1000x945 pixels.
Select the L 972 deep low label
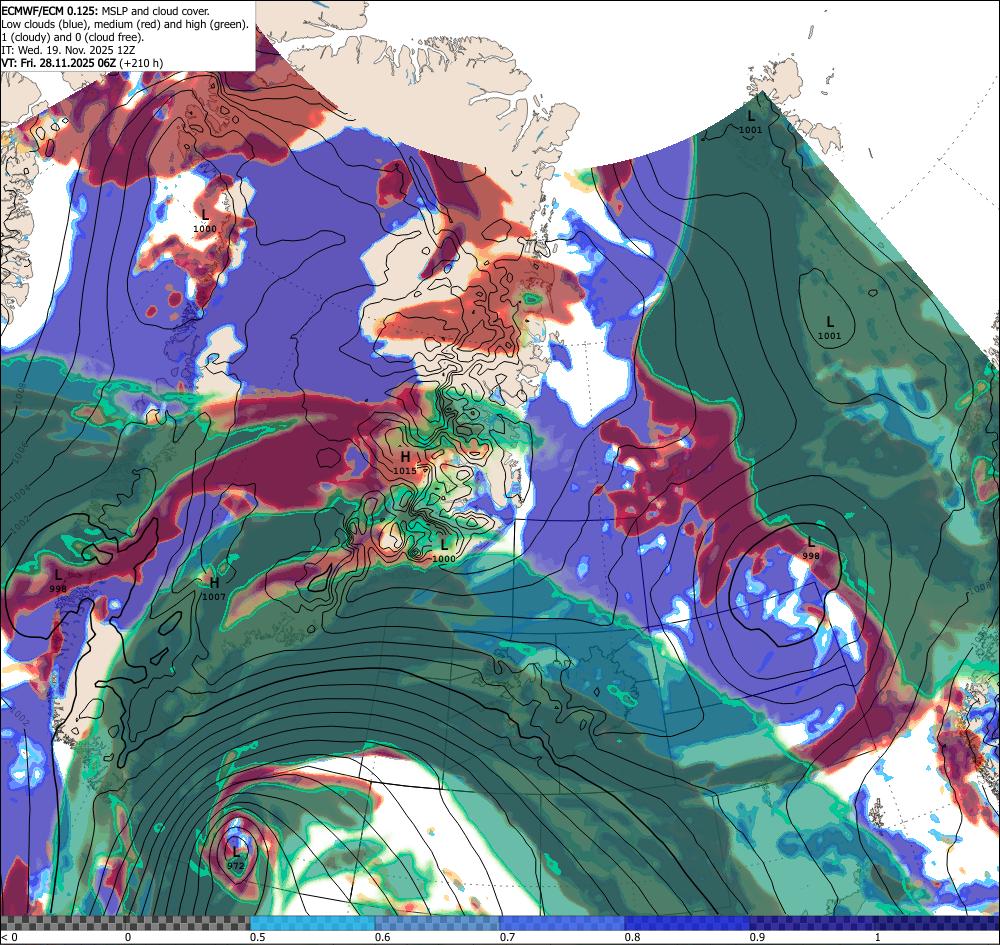click(235, 858)
